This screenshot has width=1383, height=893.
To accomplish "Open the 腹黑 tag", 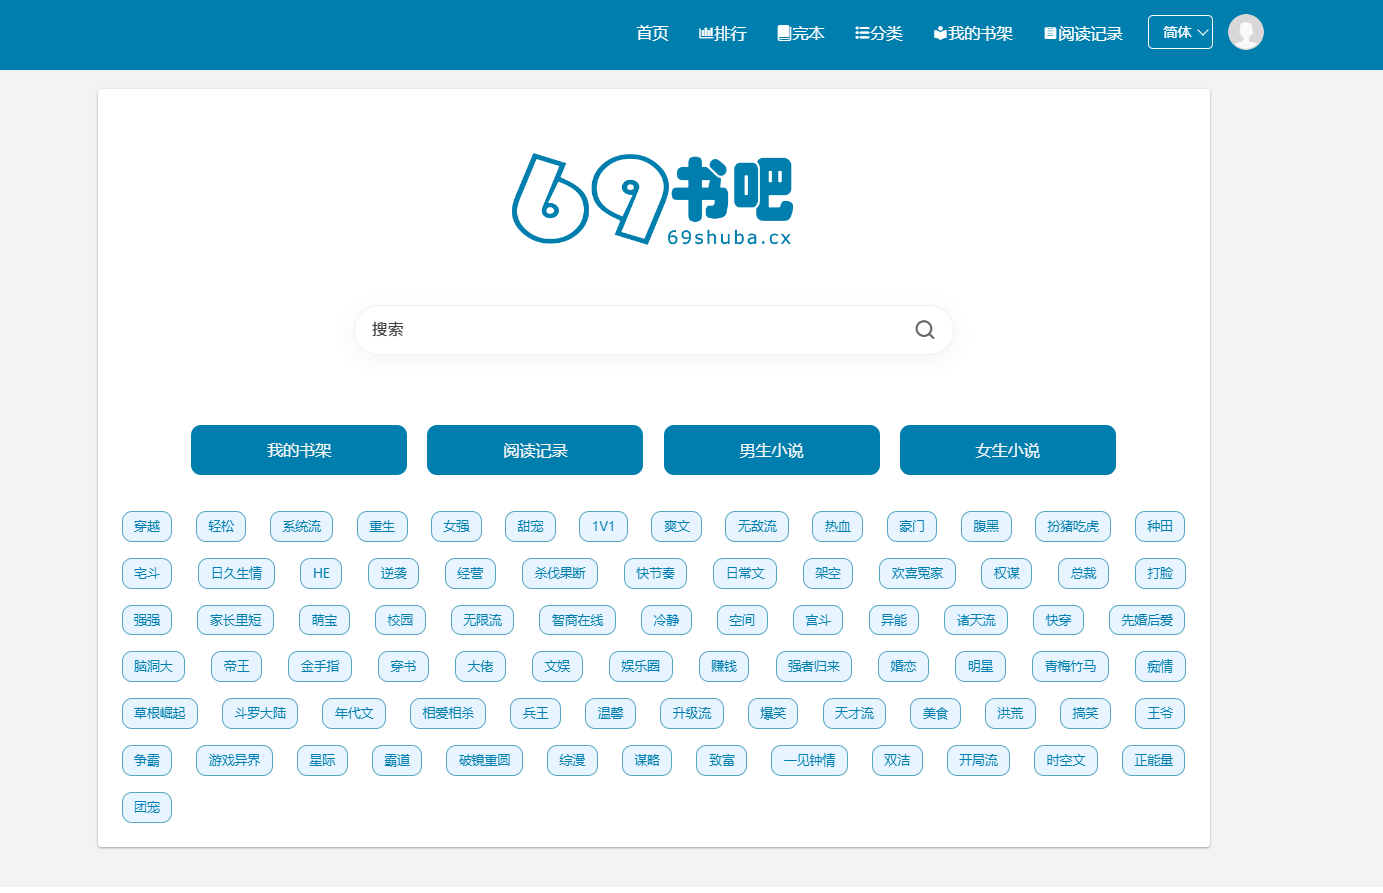I will tap(986, 526).
